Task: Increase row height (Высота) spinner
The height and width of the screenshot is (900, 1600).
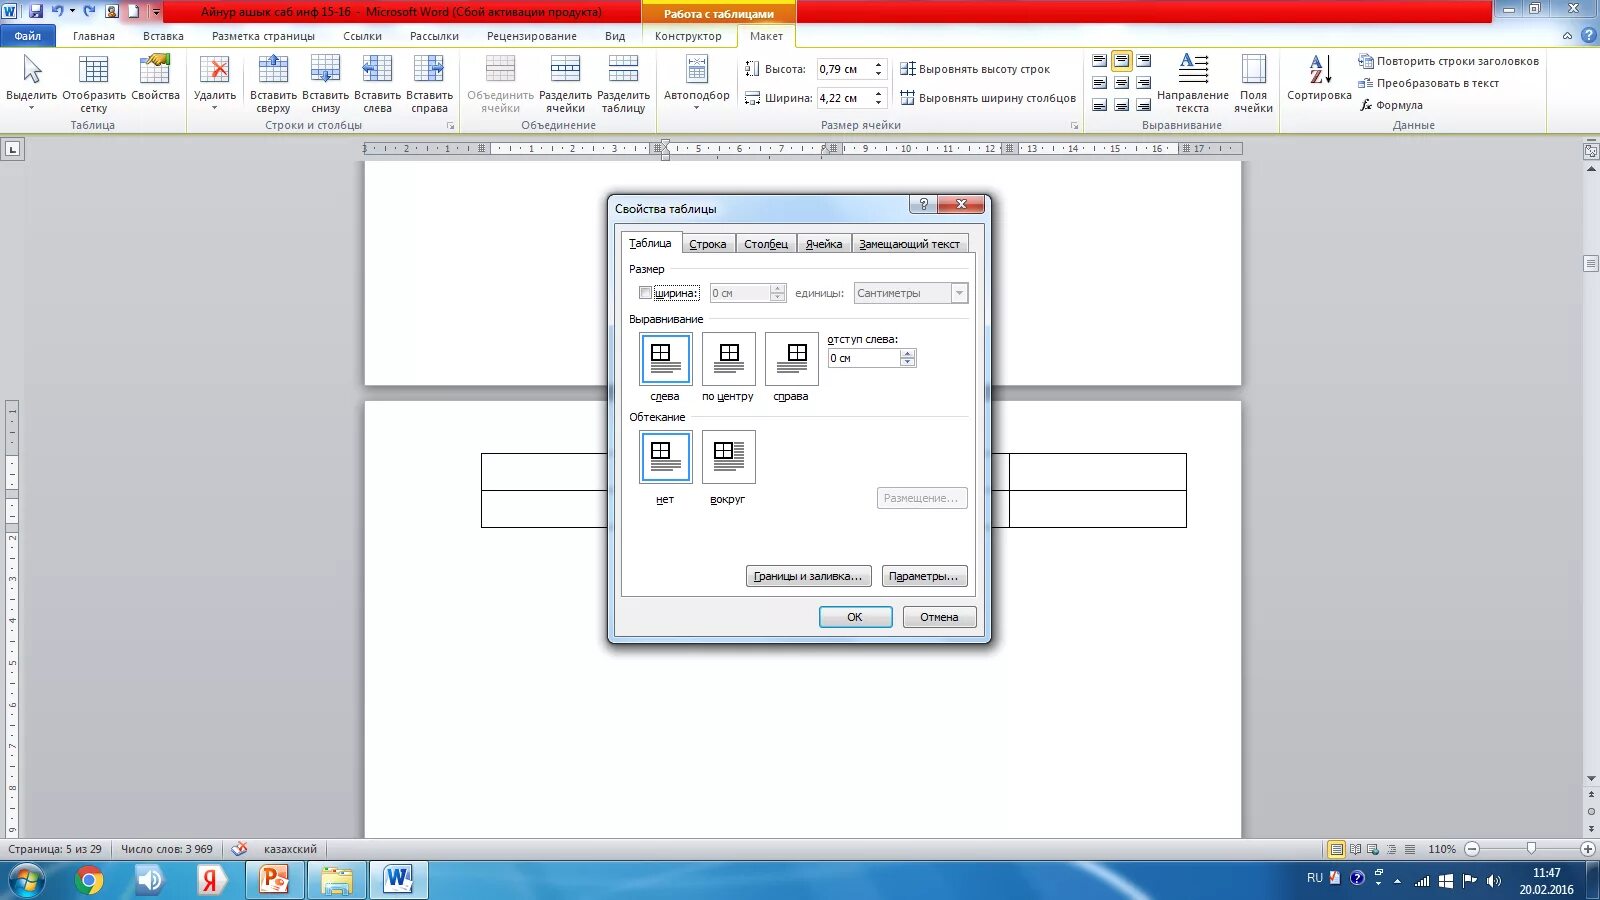Action: (x=878, y=65)
